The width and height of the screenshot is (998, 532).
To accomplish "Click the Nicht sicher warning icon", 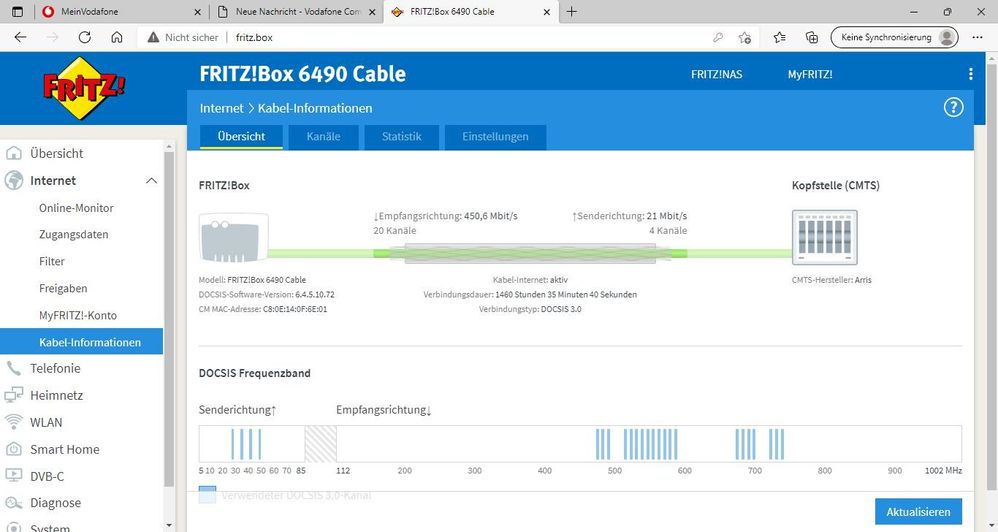I will point(153,38).
